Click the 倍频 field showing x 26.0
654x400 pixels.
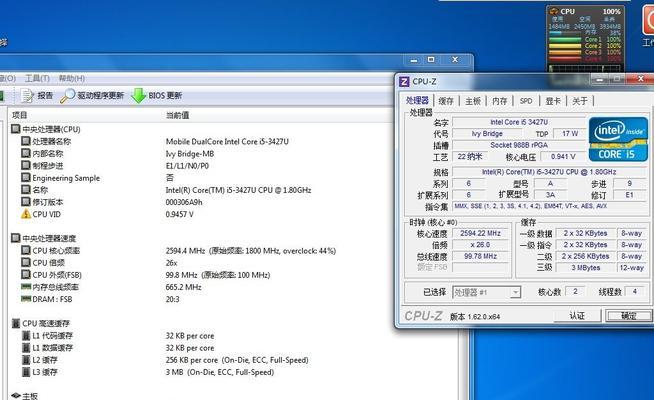pyautogui.click(x=480, y=245)
